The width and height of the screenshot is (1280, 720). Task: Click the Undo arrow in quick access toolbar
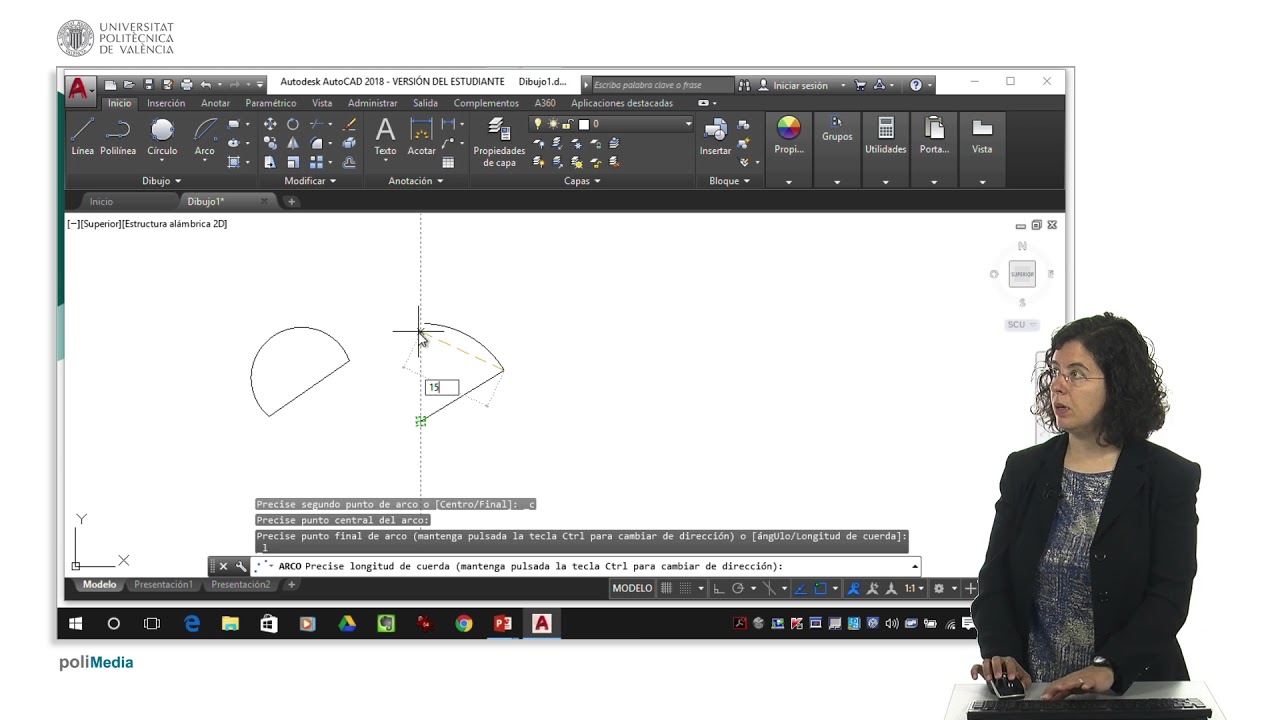coord(205,85)
